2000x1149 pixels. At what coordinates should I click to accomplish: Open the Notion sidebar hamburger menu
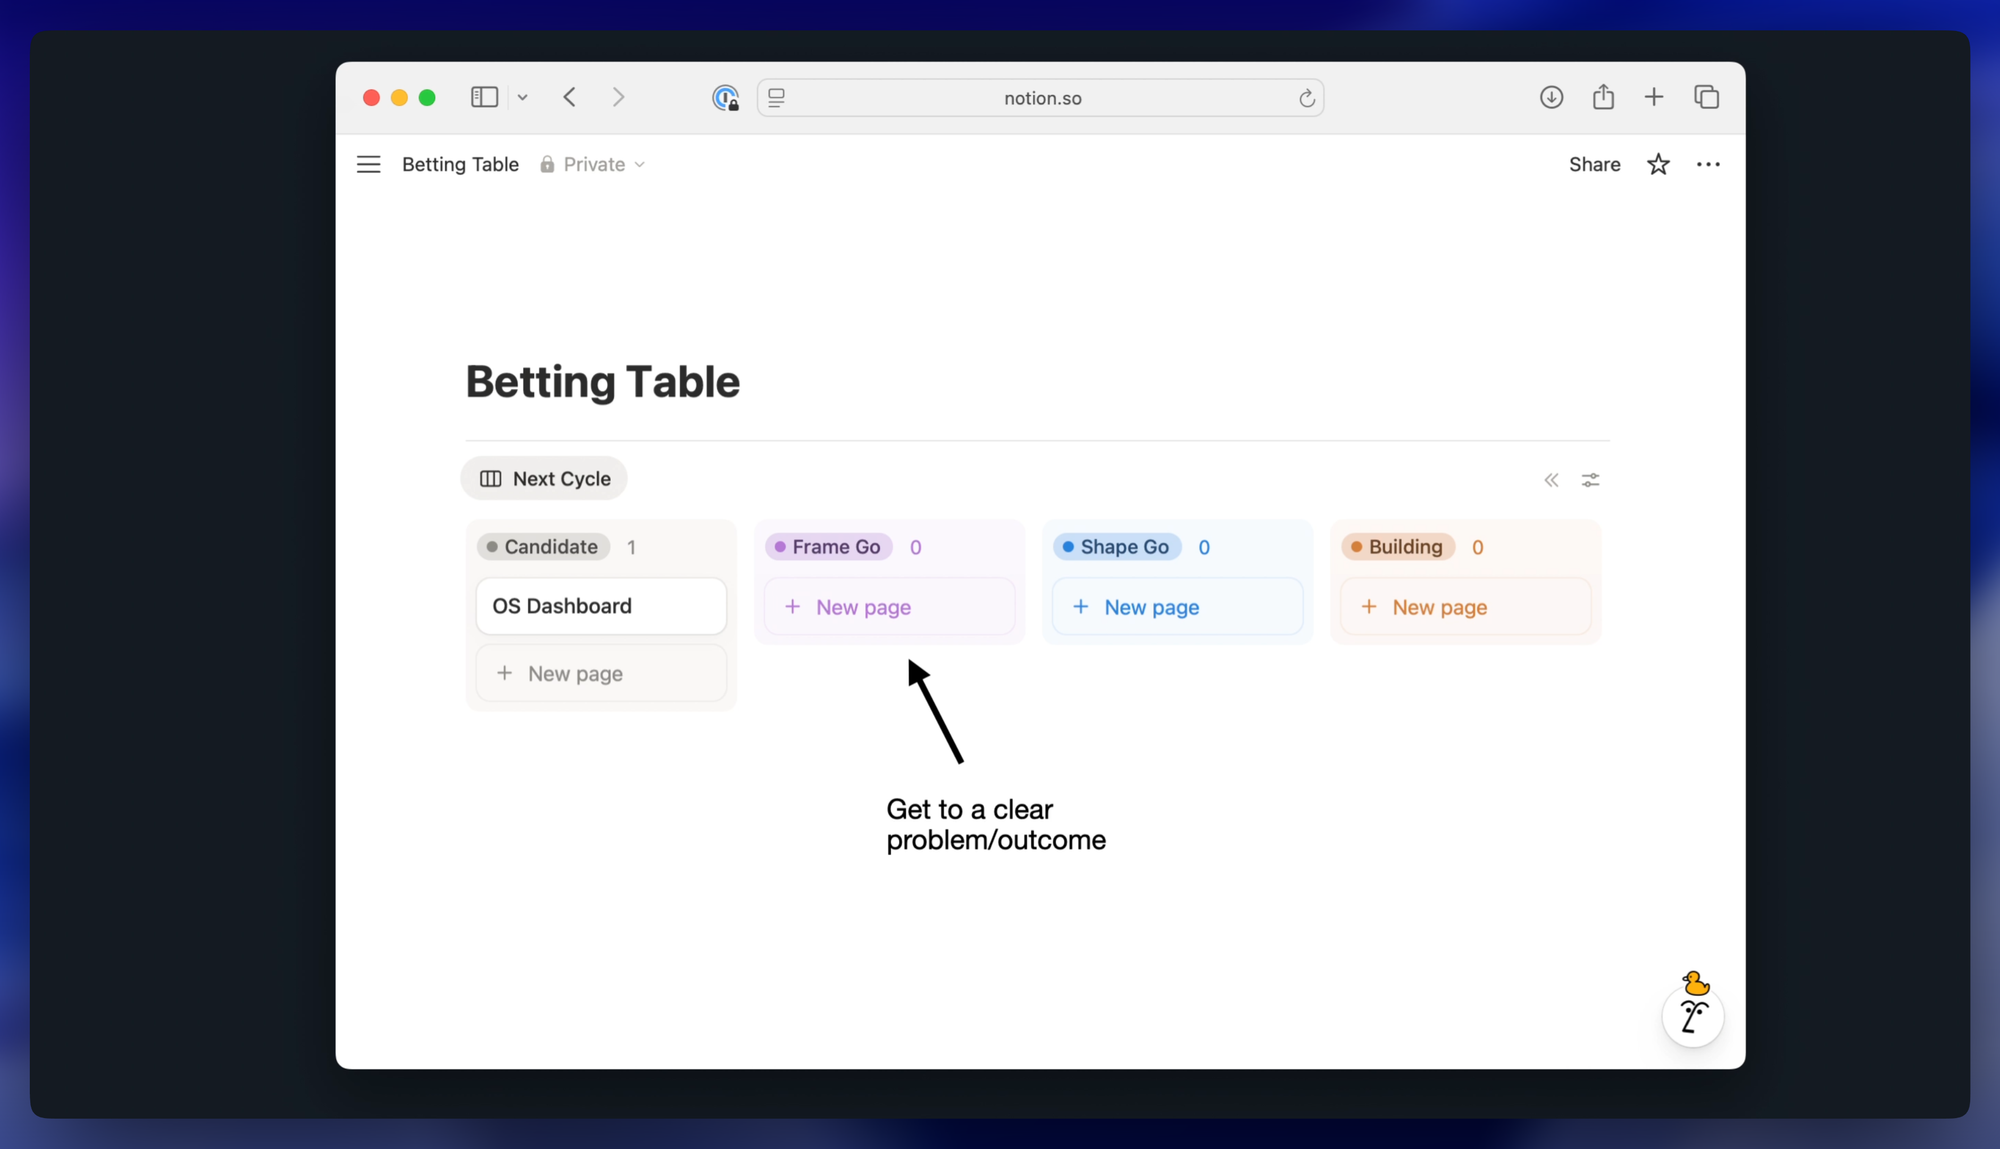pos(368,164)
